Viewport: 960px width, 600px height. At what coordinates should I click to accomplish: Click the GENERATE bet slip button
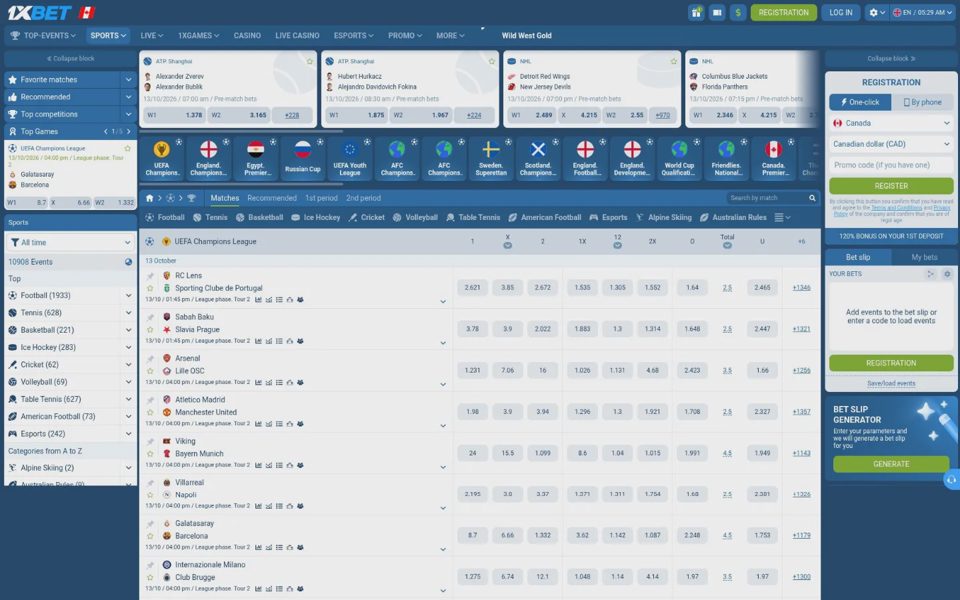pos(891,464)
